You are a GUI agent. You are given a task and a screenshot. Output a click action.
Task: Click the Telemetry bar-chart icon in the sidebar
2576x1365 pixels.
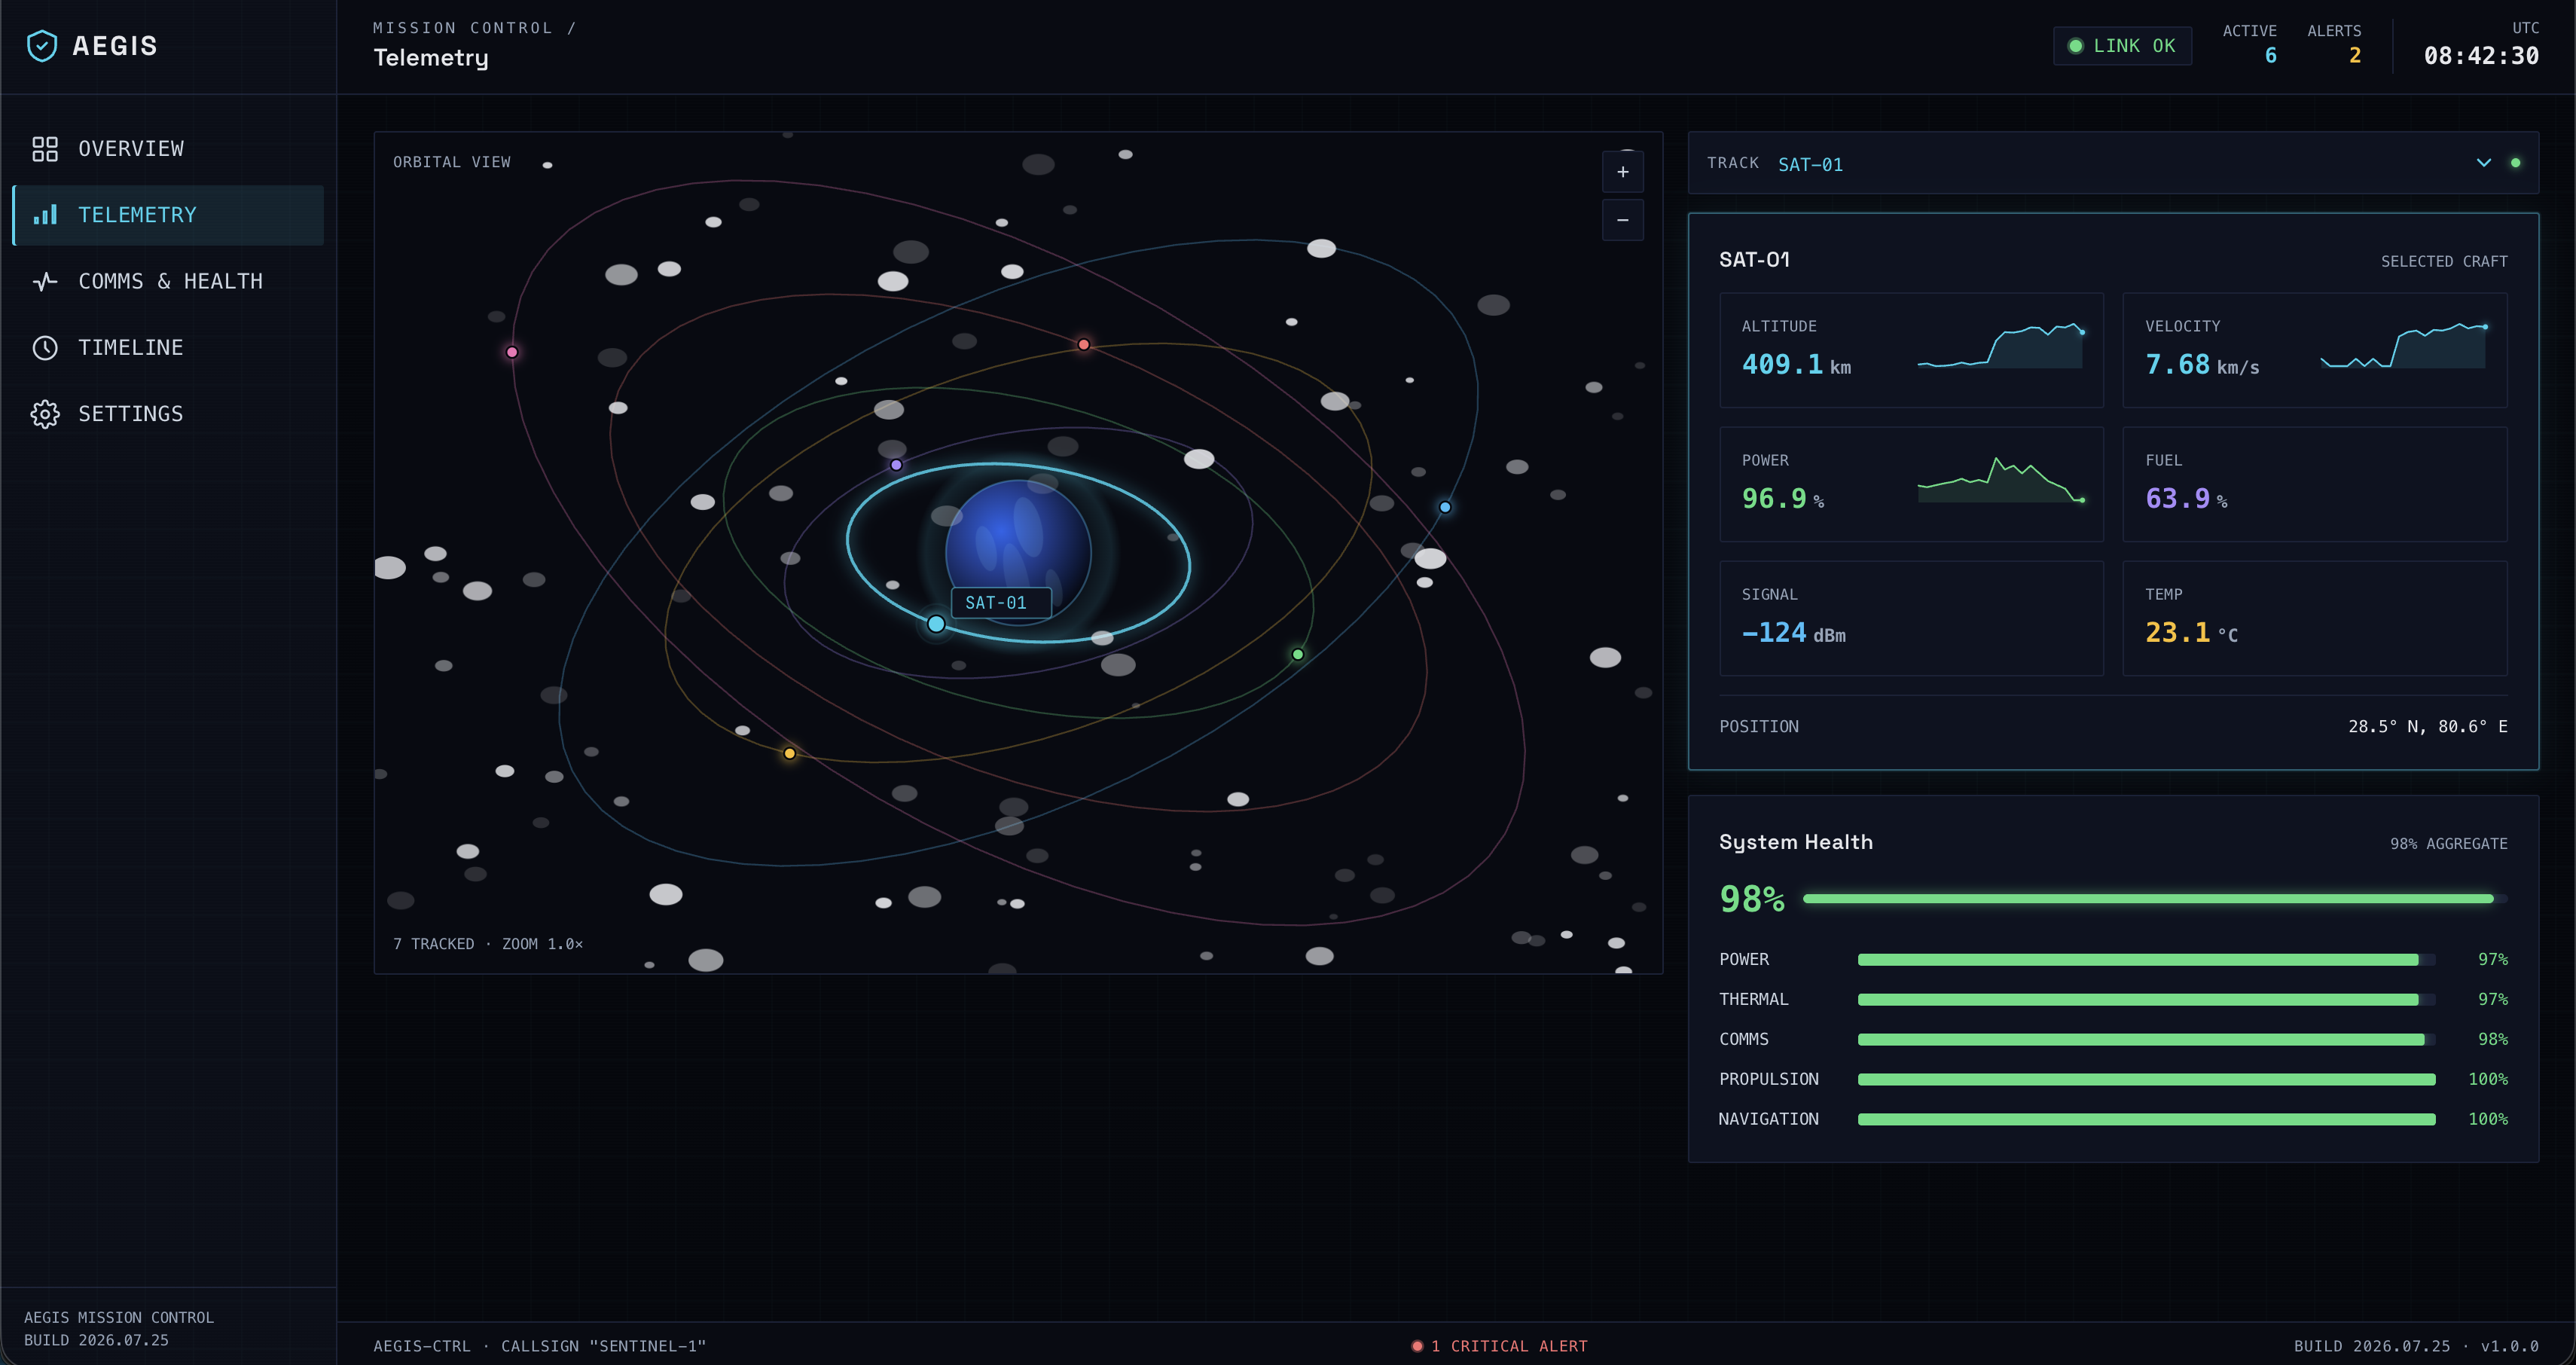point(45,215)
